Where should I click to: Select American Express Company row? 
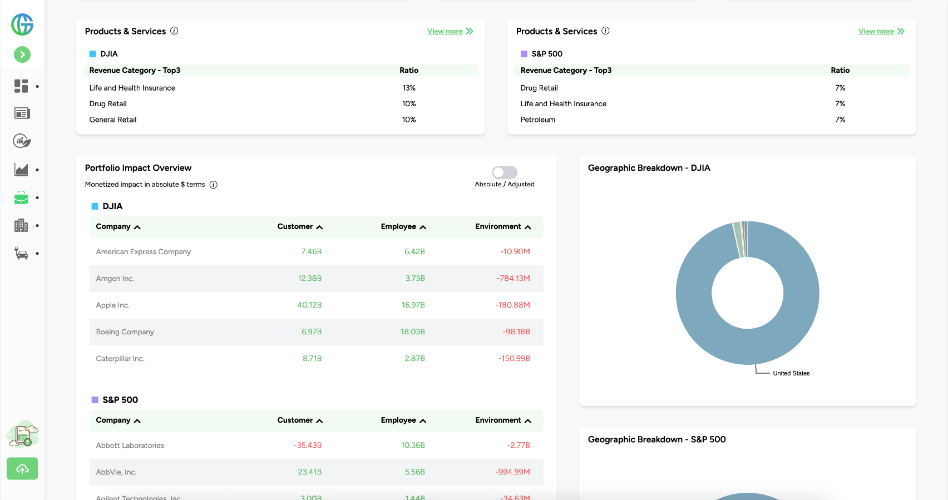[316, 252]
